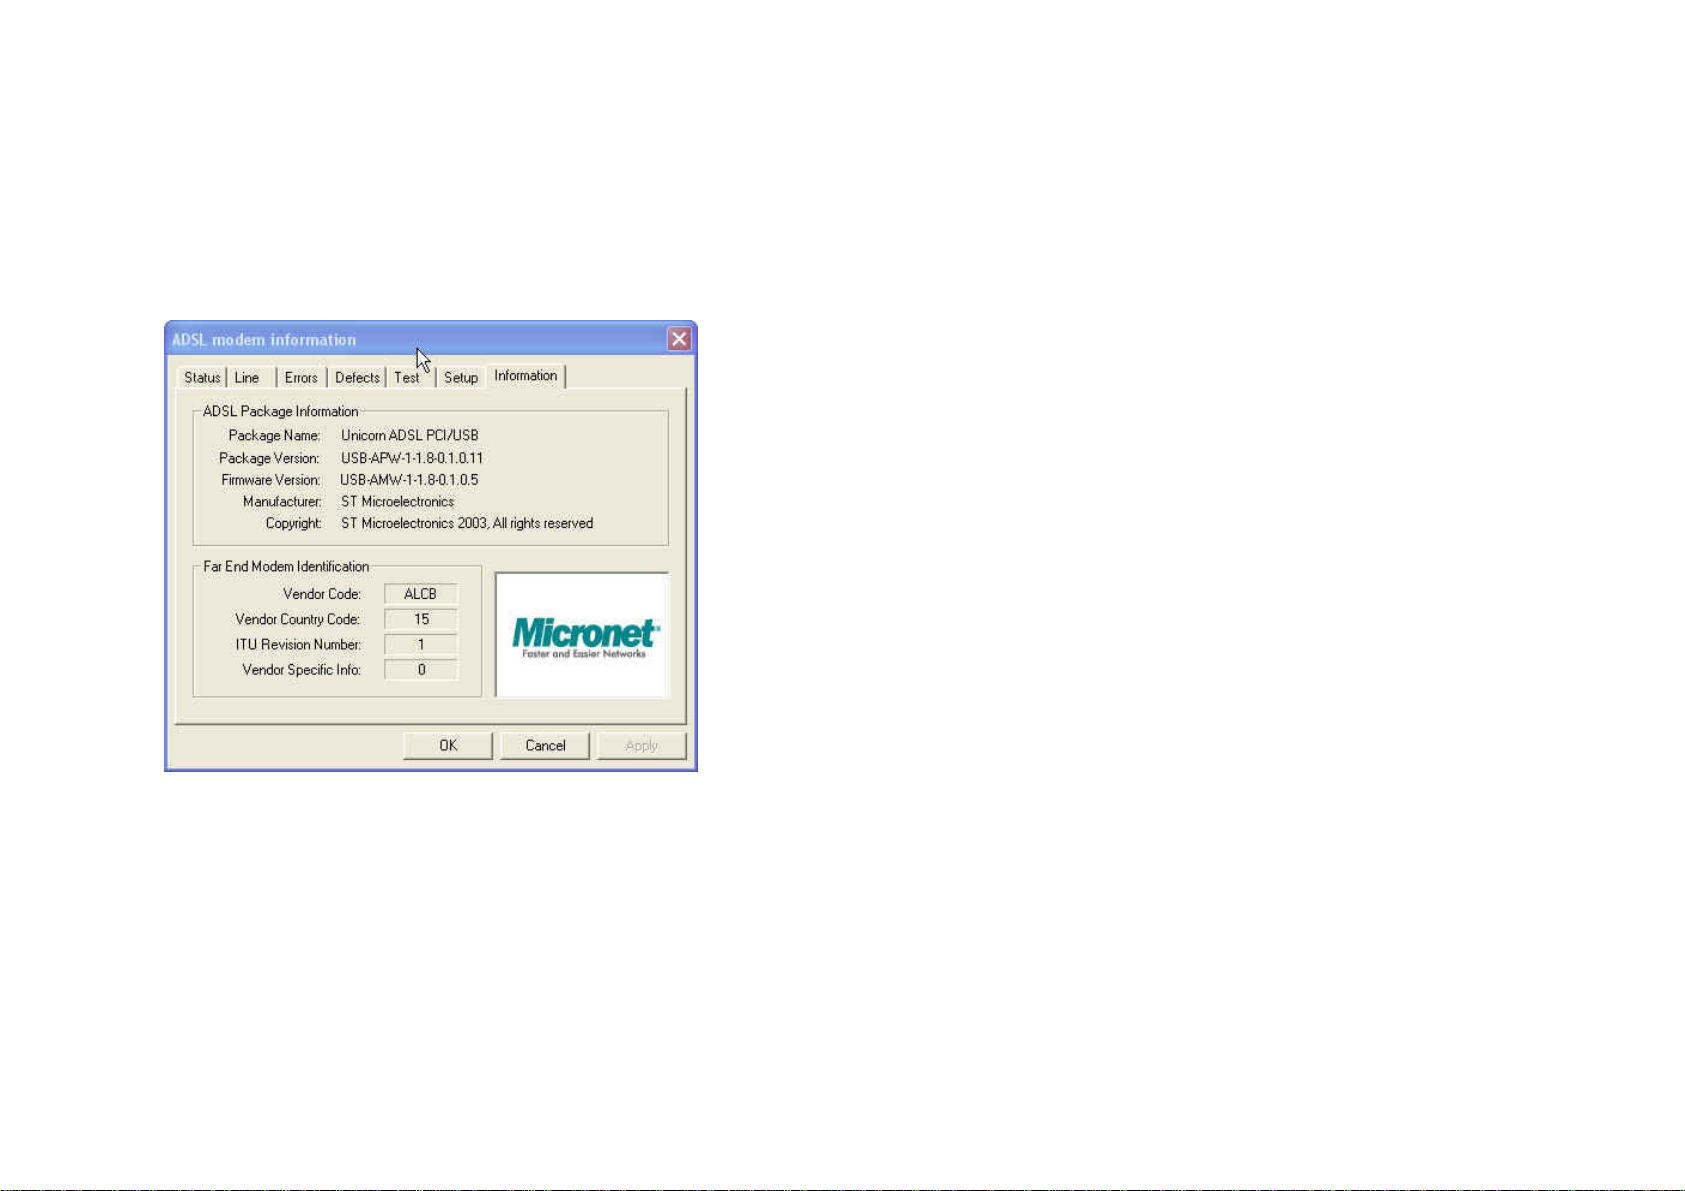Screen dimensions: 1685x1191
Task: Click the 'ADSL Package Information' group label
Action: pos(280,412)
